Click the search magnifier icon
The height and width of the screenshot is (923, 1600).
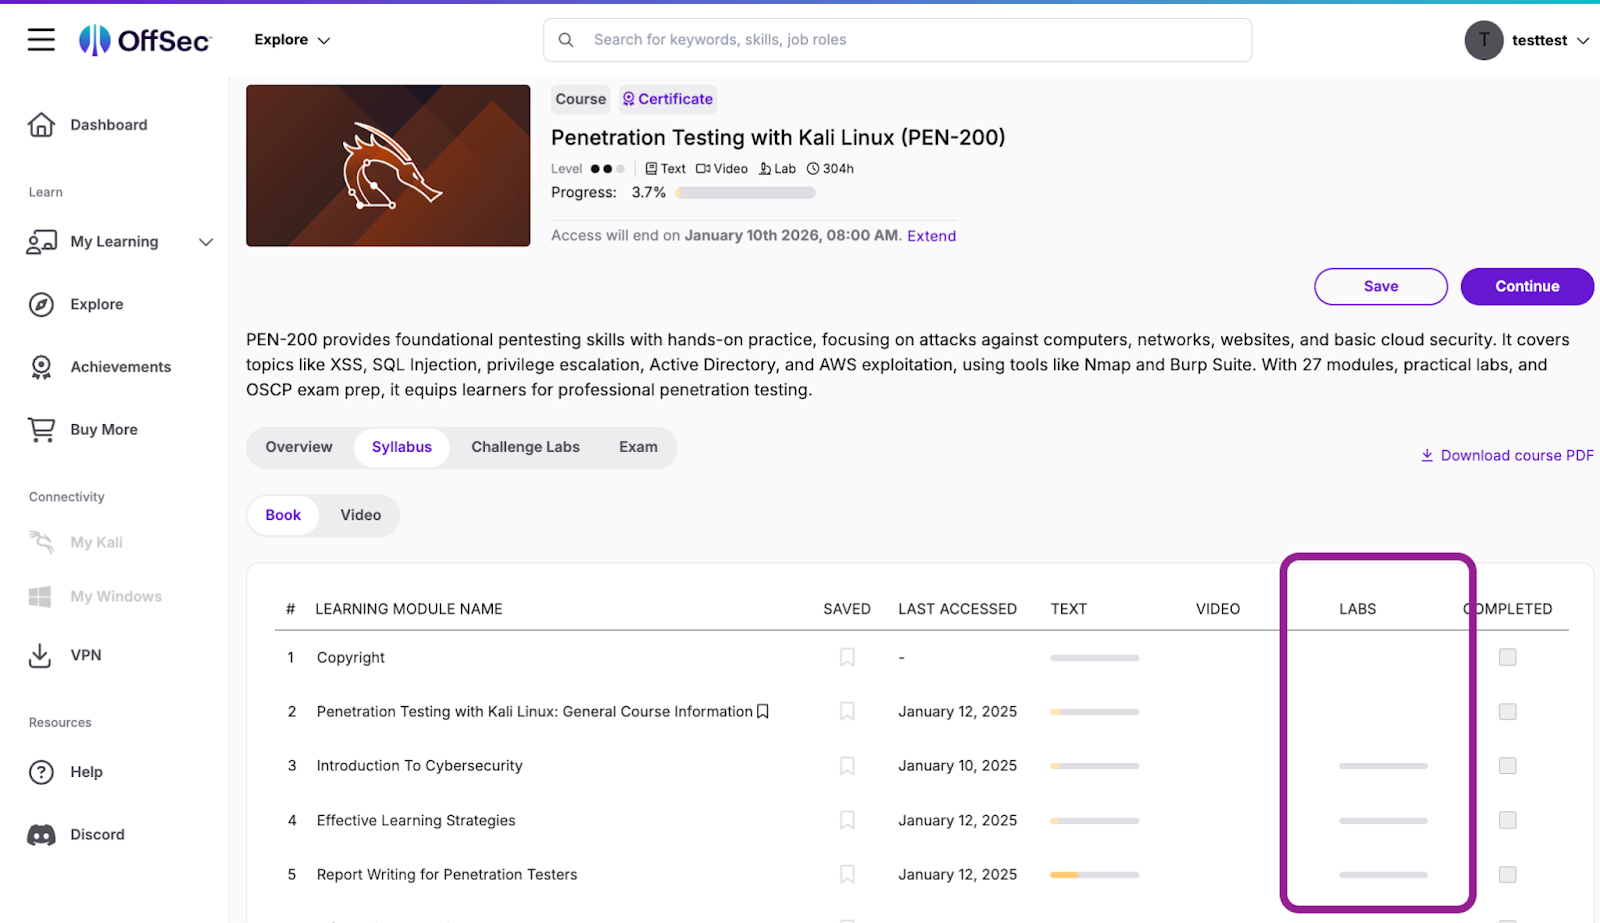tap(566, 40)
